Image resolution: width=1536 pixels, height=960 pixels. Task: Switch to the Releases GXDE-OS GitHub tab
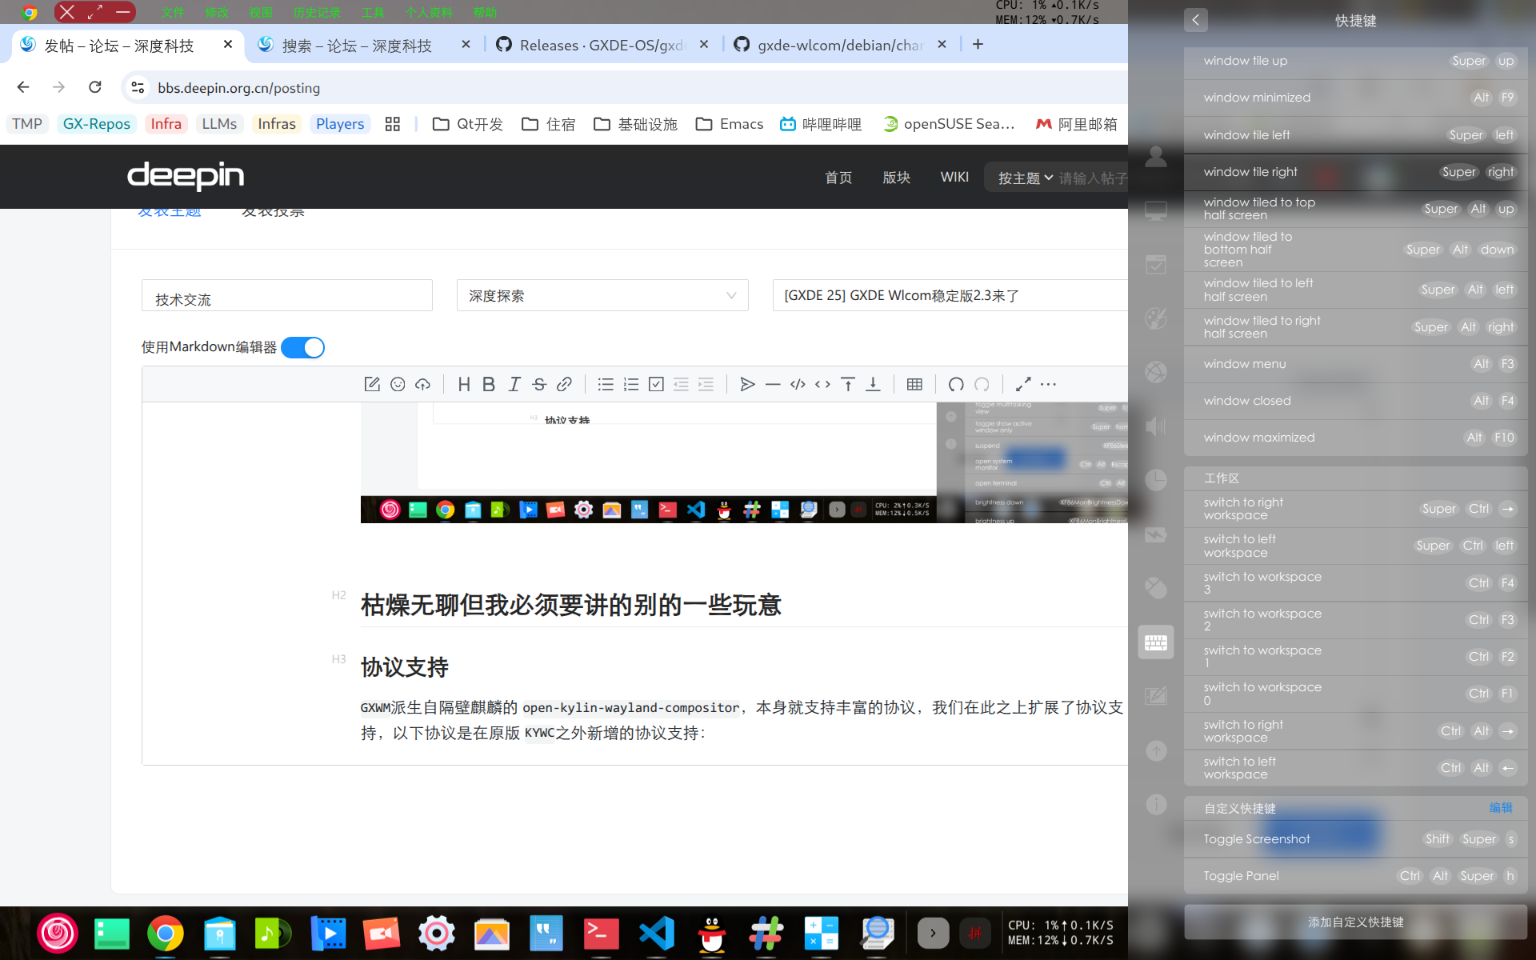(603, 45)
